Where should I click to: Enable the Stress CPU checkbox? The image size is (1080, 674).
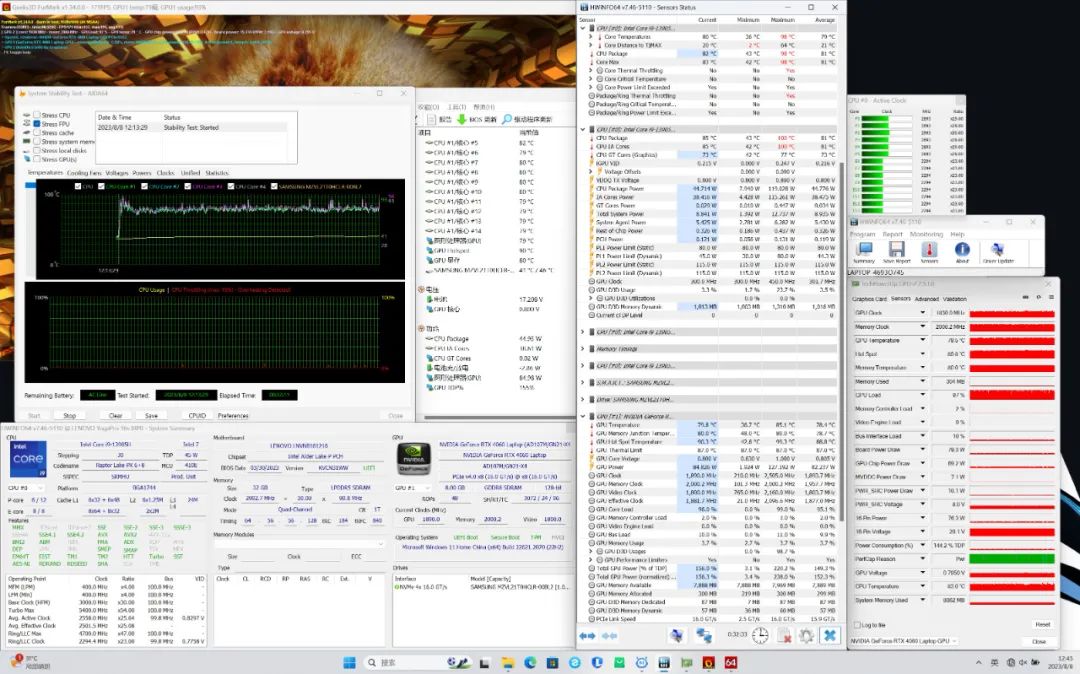tap(37, 115)
